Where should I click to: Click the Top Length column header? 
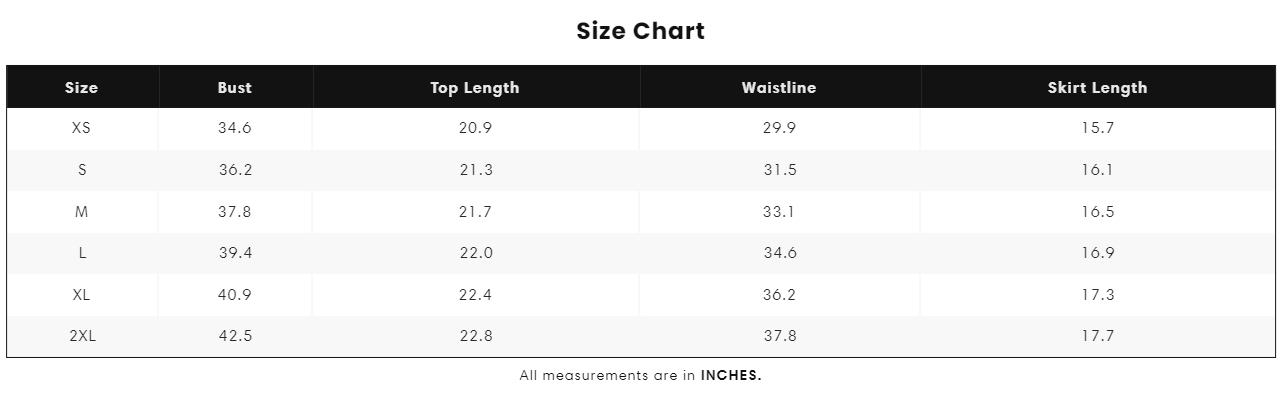475,88
